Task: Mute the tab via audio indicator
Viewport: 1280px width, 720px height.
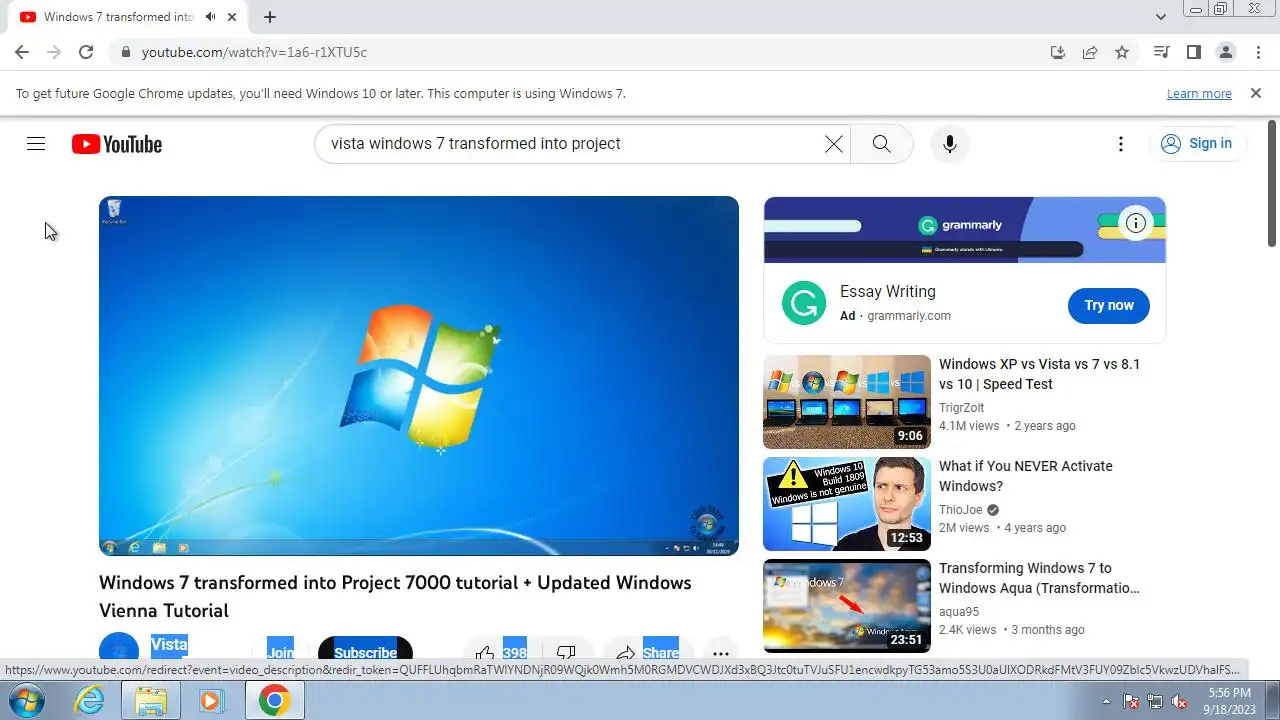Action: click(210, 17)
